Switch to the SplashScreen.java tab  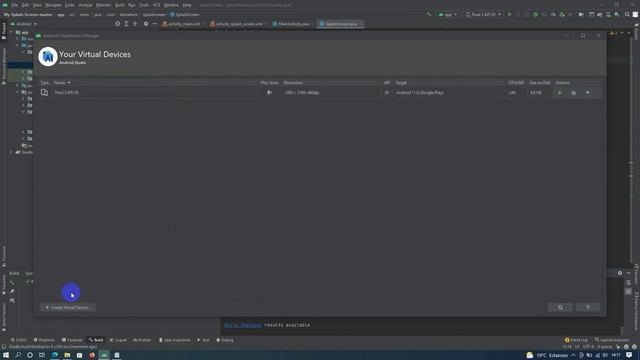click(x=341, y=24)
